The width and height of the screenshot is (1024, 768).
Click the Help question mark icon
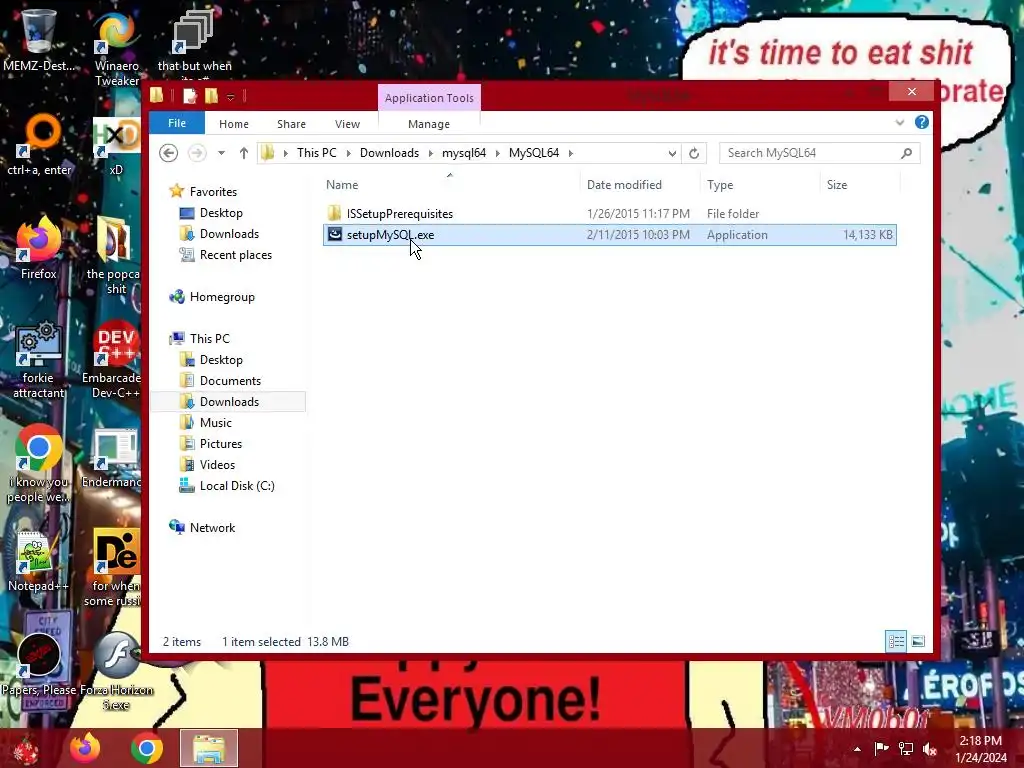coord(921,122)
